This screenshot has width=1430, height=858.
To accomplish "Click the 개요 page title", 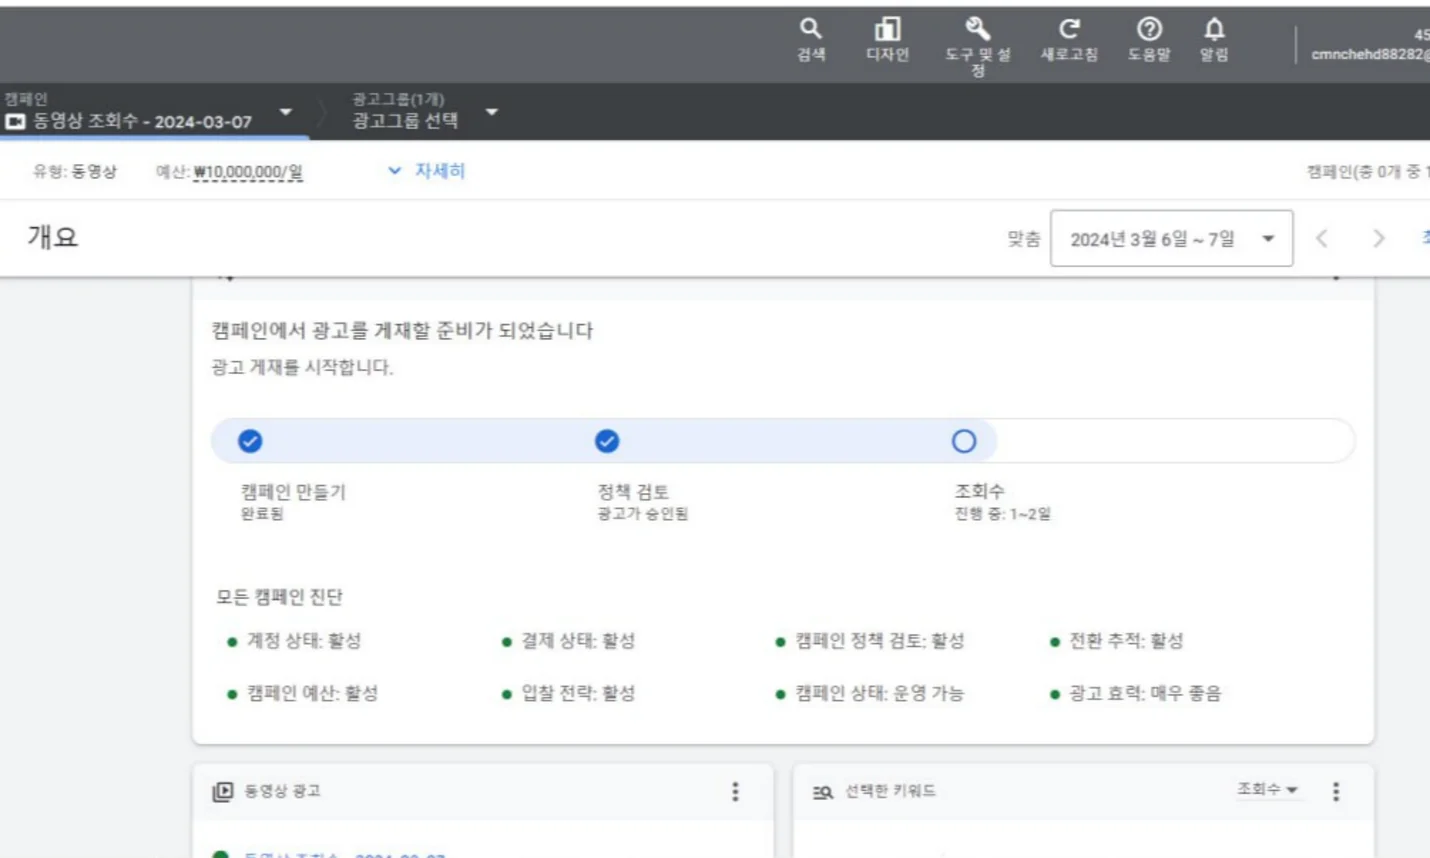I will (52, 237).
